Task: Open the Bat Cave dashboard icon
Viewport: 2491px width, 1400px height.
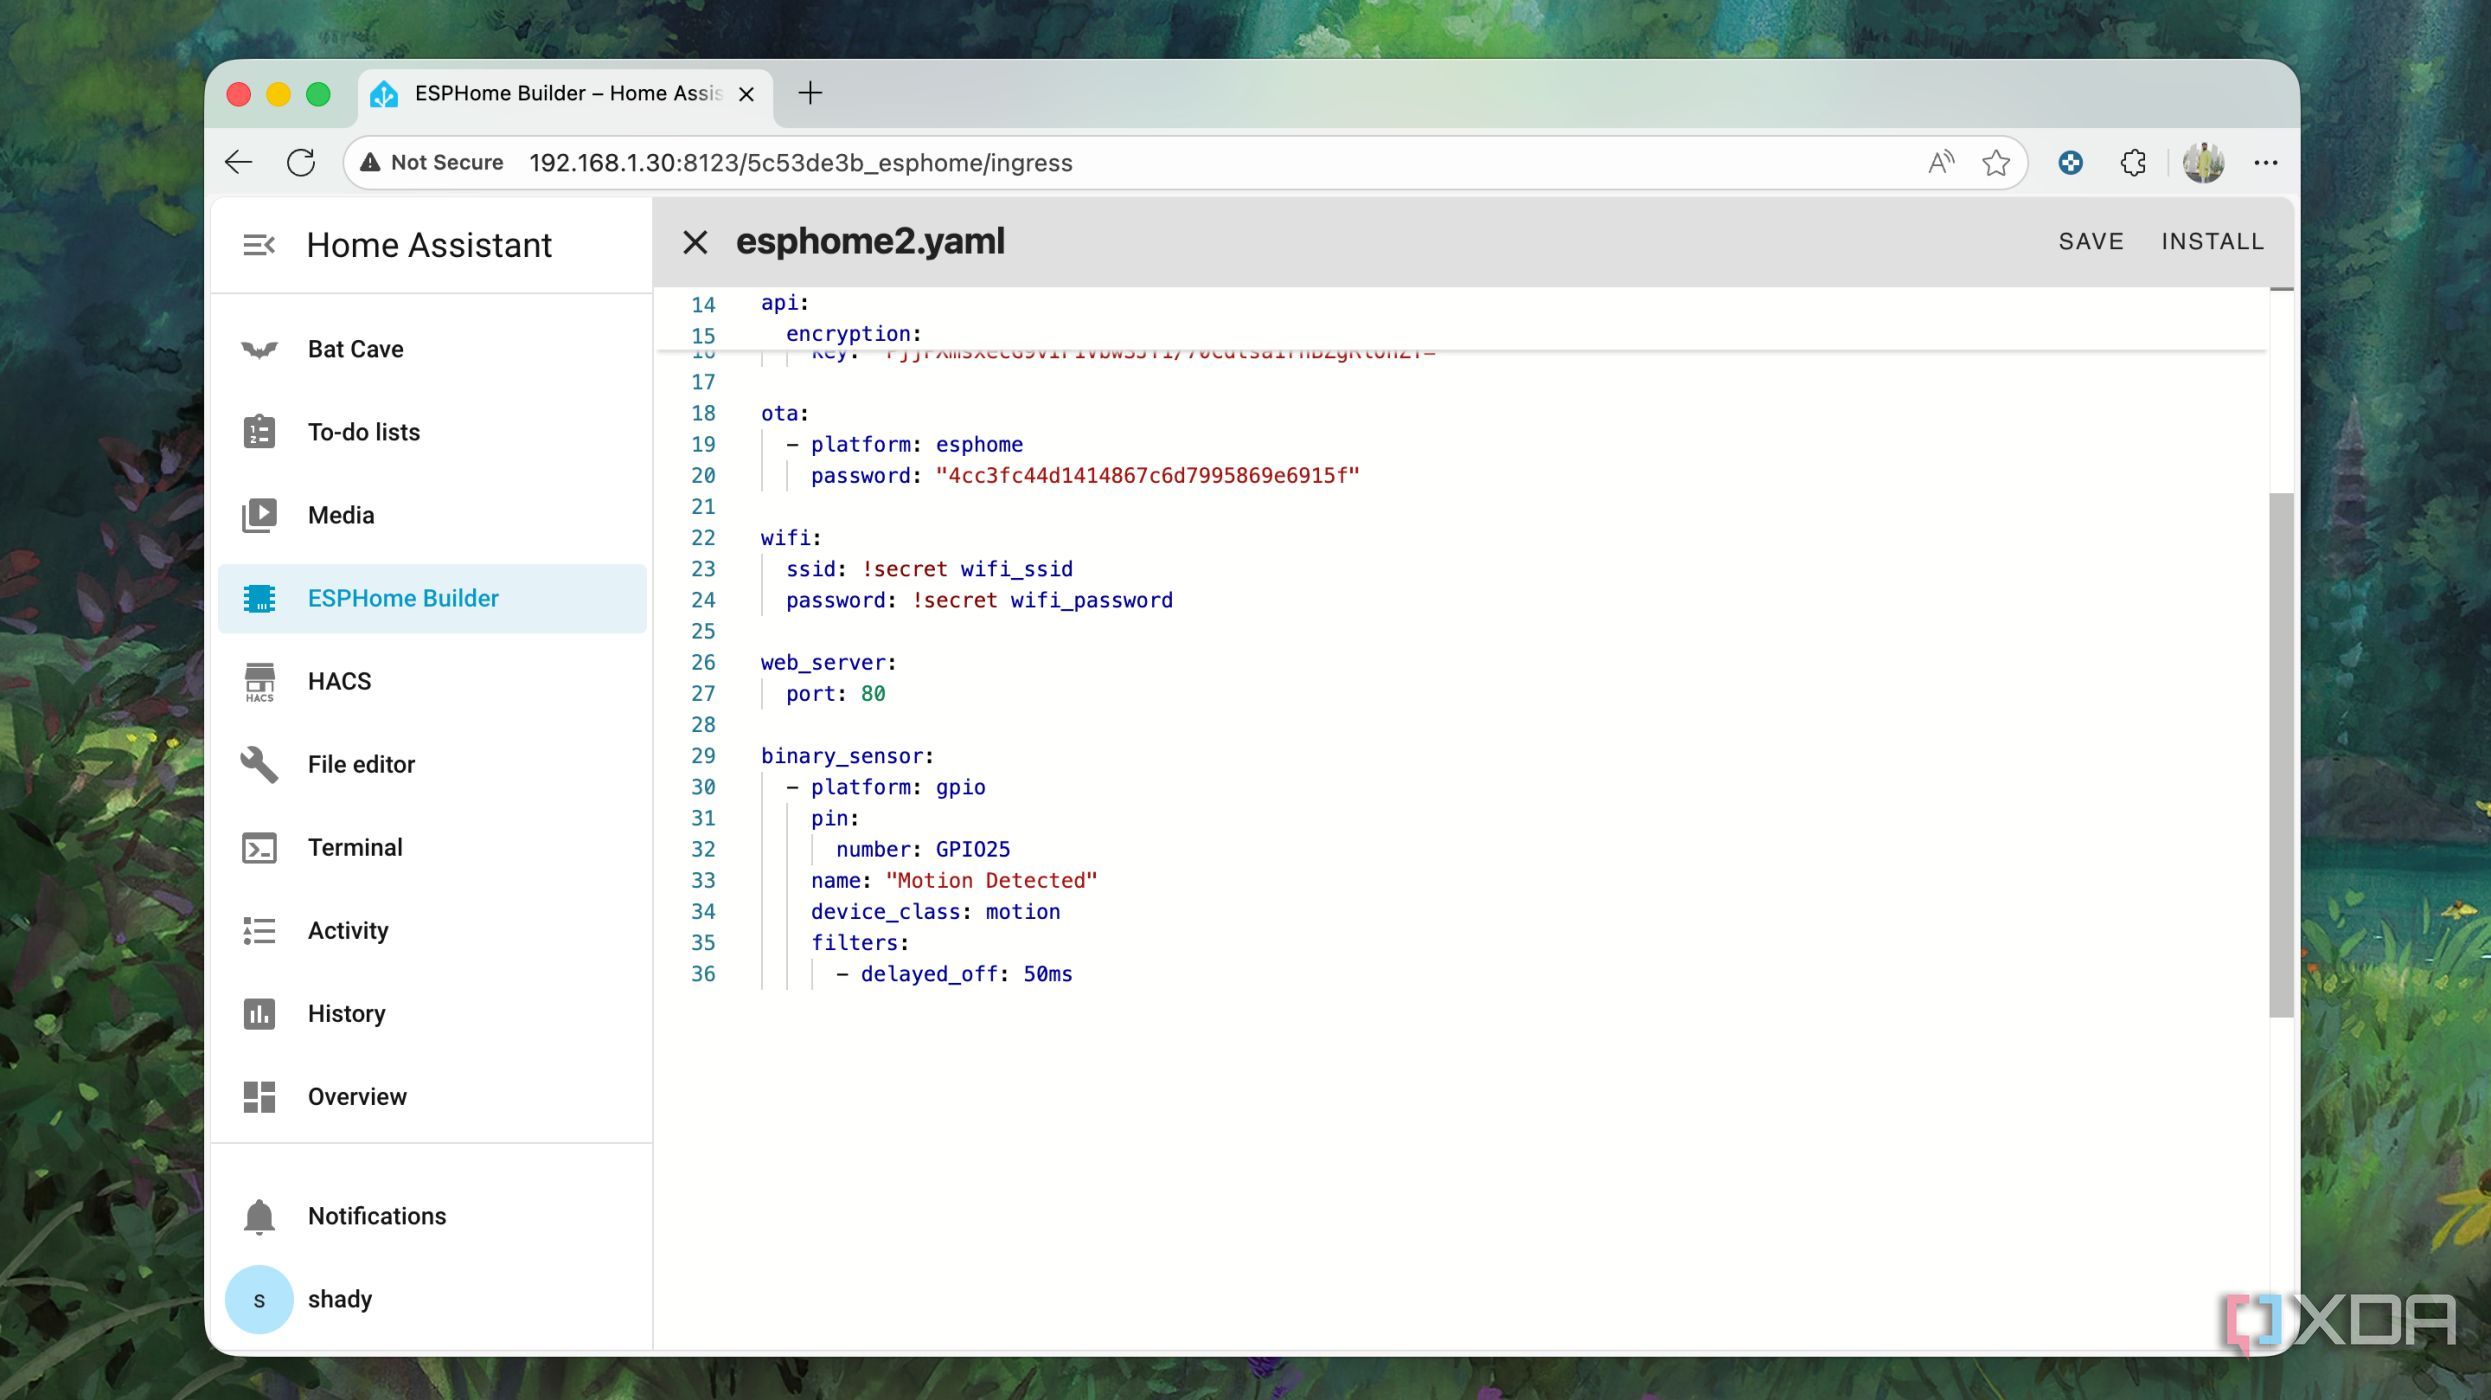Action: pos(259,349)
